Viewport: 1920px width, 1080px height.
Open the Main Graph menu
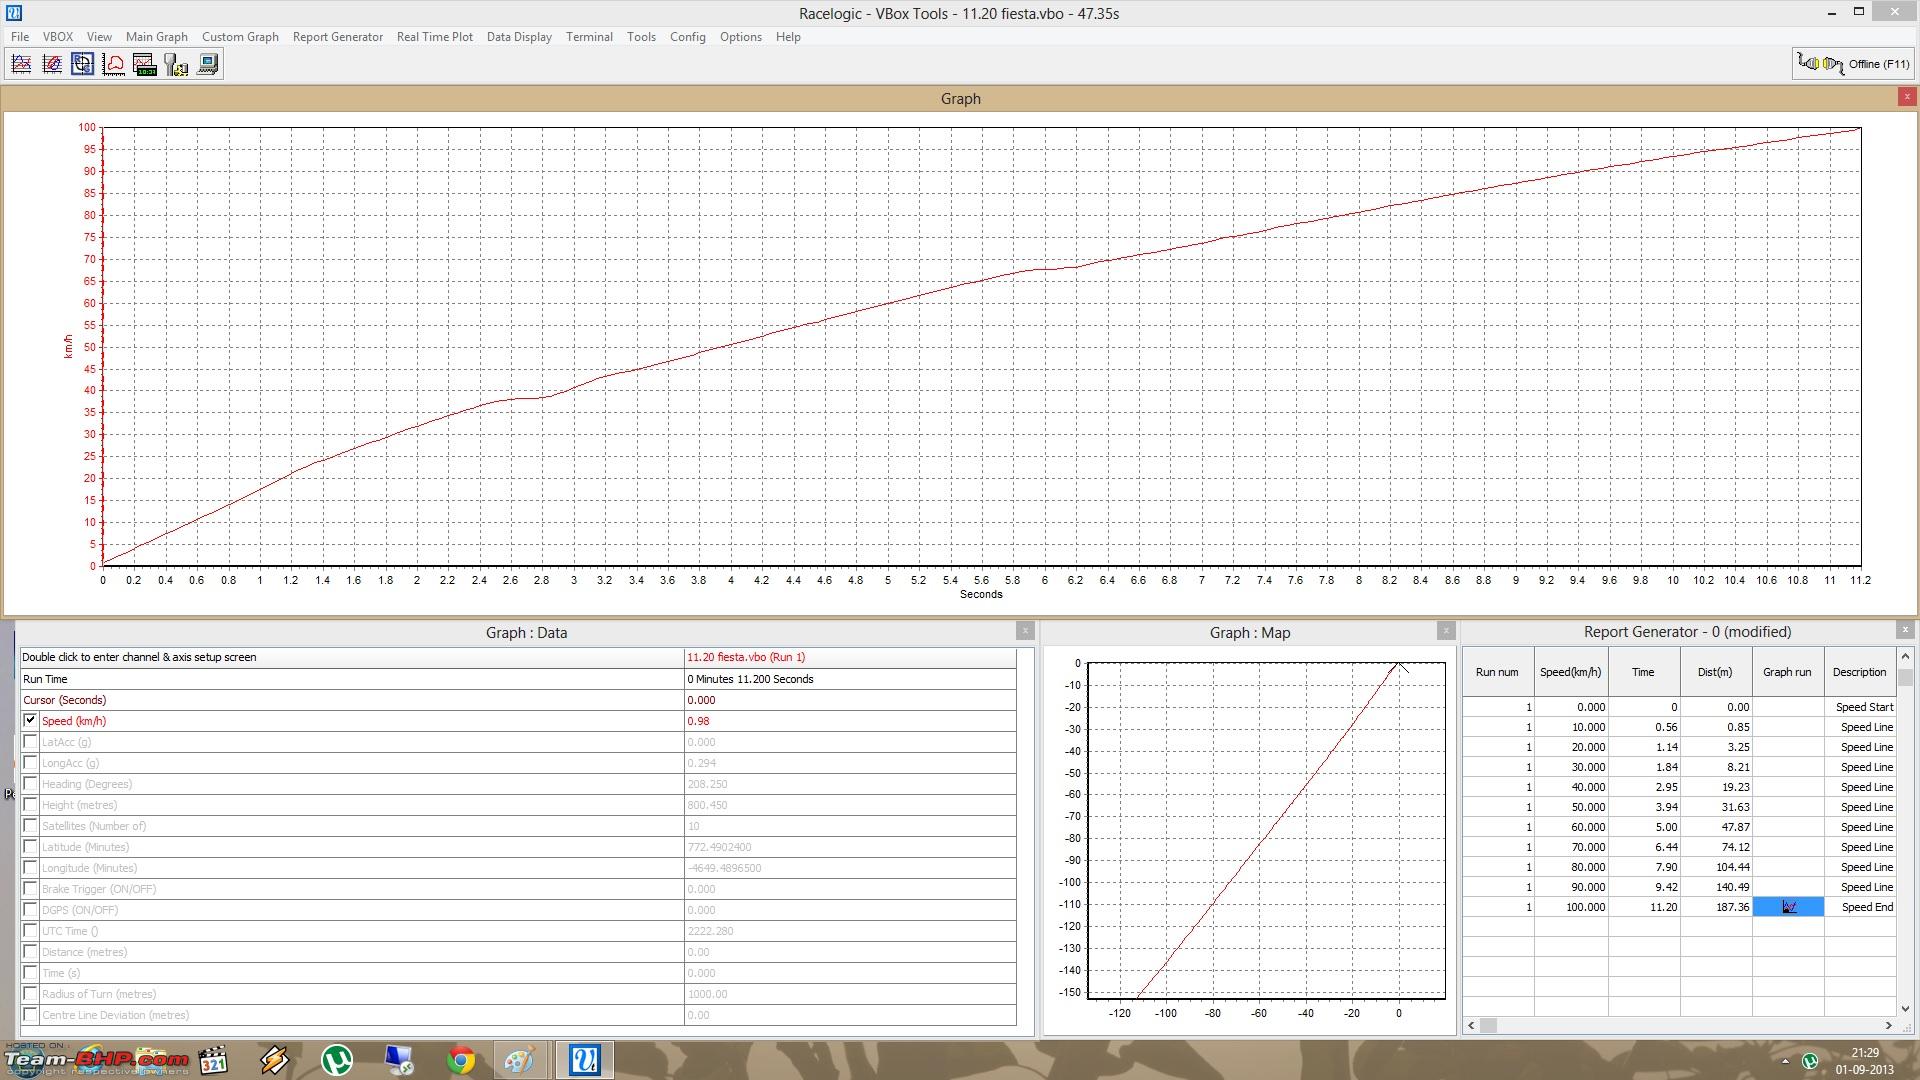157,37
